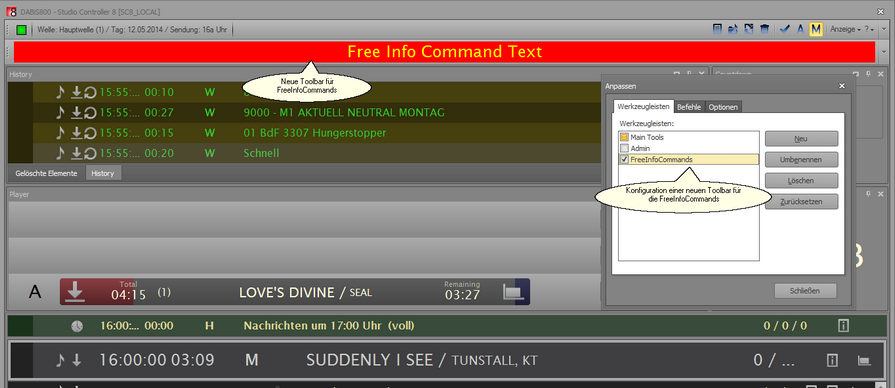The width and height of the screenshot is (895, 388).
Task: Enable the Admin toolbar checkbox
Action: coord(624,148)
